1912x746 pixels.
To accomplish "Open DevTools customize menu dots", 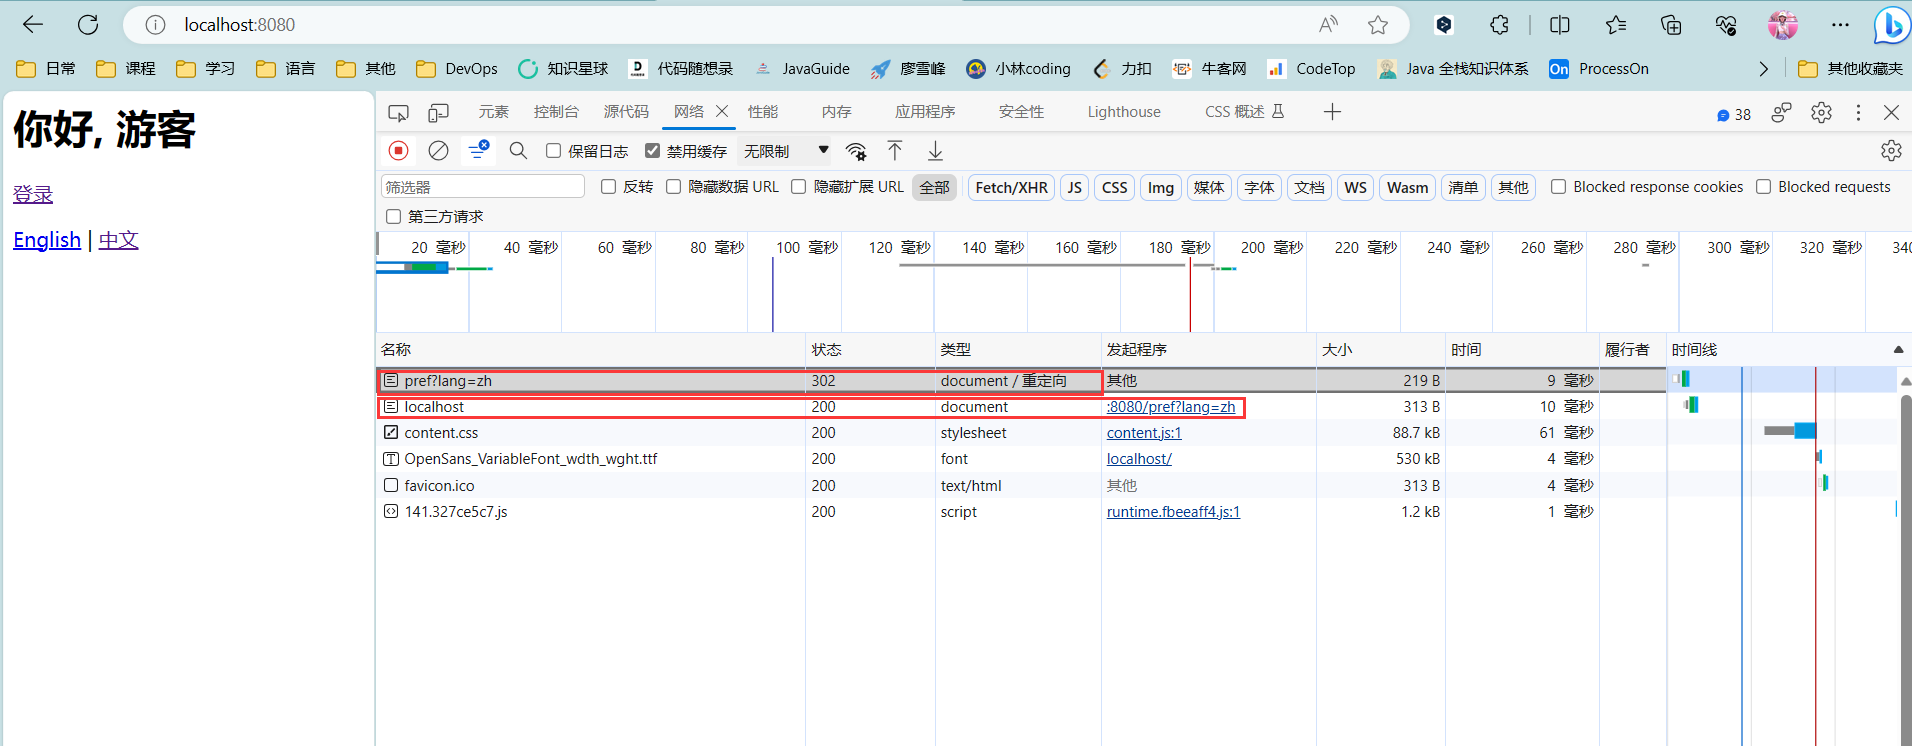I will (1858, 112).
